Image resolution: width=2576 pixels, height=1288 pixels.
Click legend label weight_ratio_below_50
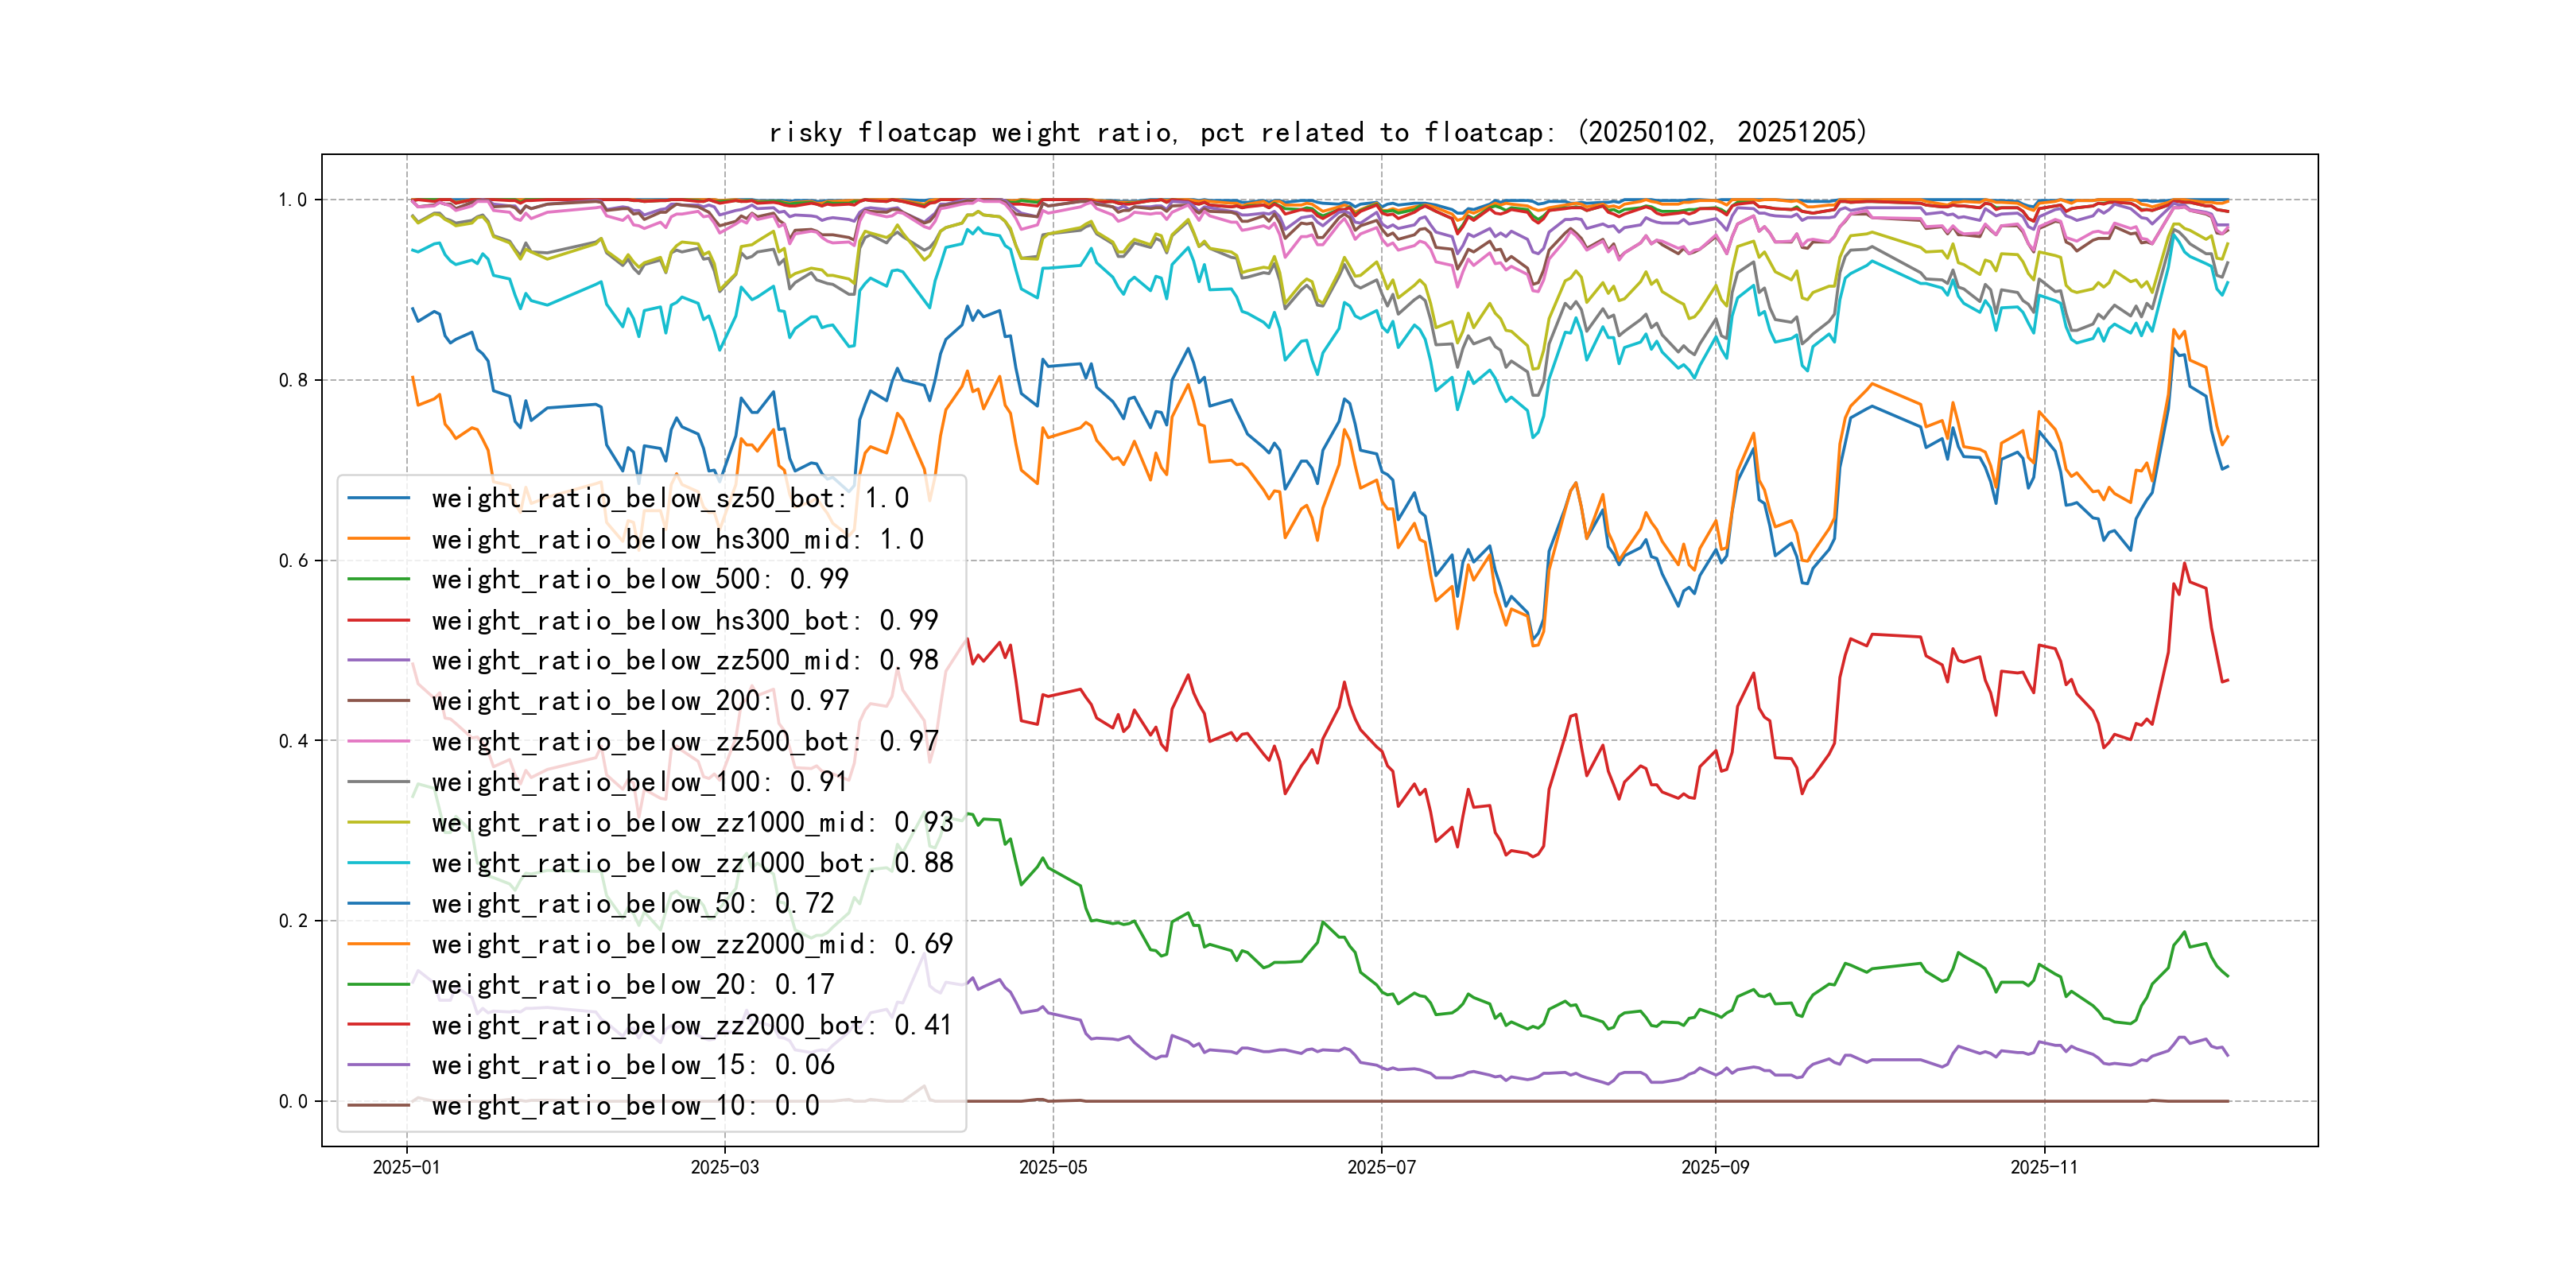click(x=632, y=903)
